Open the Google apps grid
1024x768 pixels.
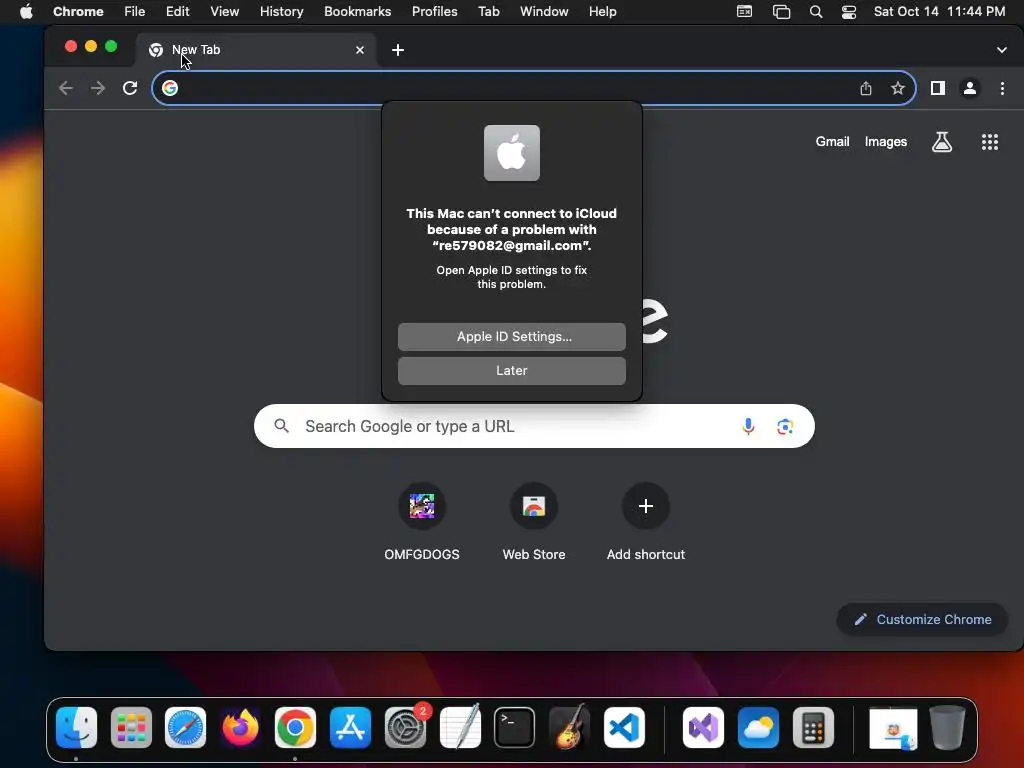pyautogui.click(x=990, y=142)
